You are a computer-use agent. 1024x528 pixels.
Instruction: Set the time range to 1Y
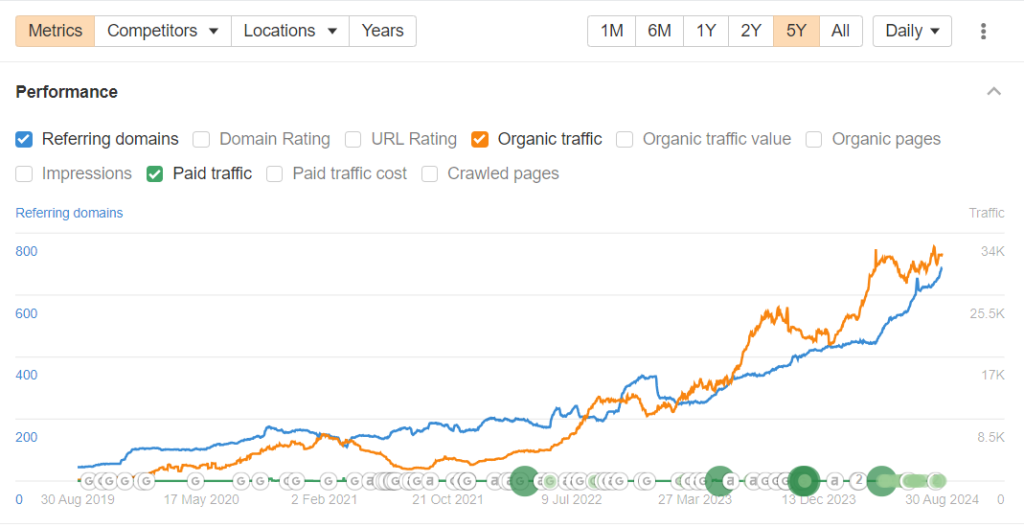(x=705, y=31)
